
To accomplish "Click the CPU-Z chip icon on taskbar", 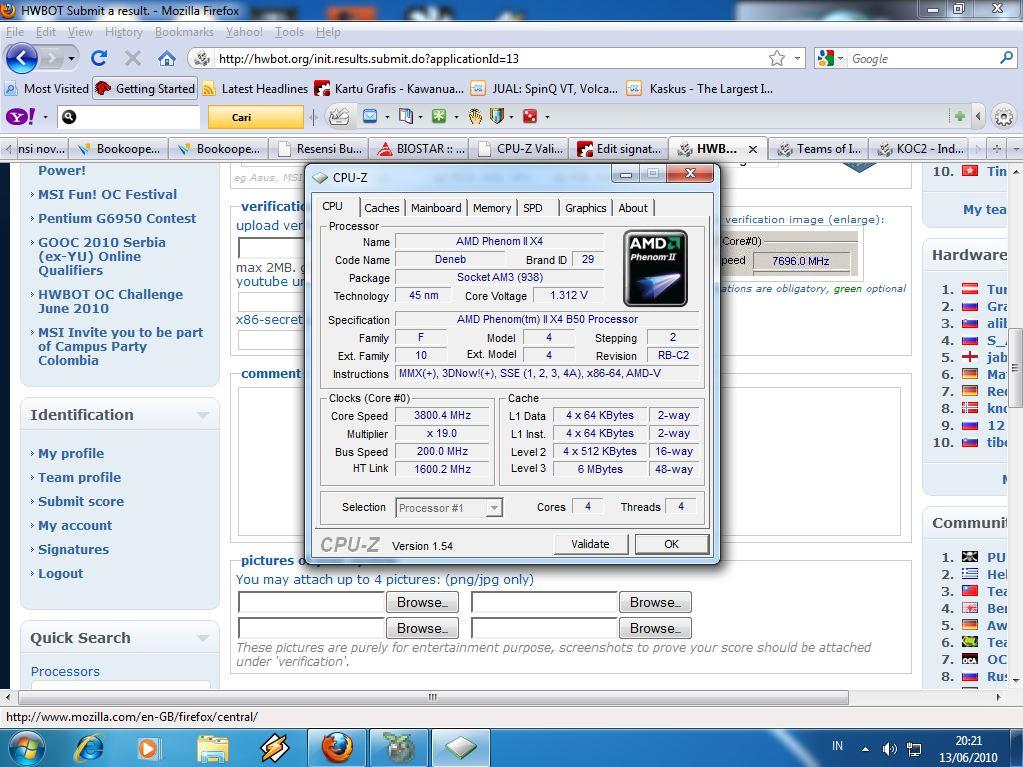I will tap(462, 747).
